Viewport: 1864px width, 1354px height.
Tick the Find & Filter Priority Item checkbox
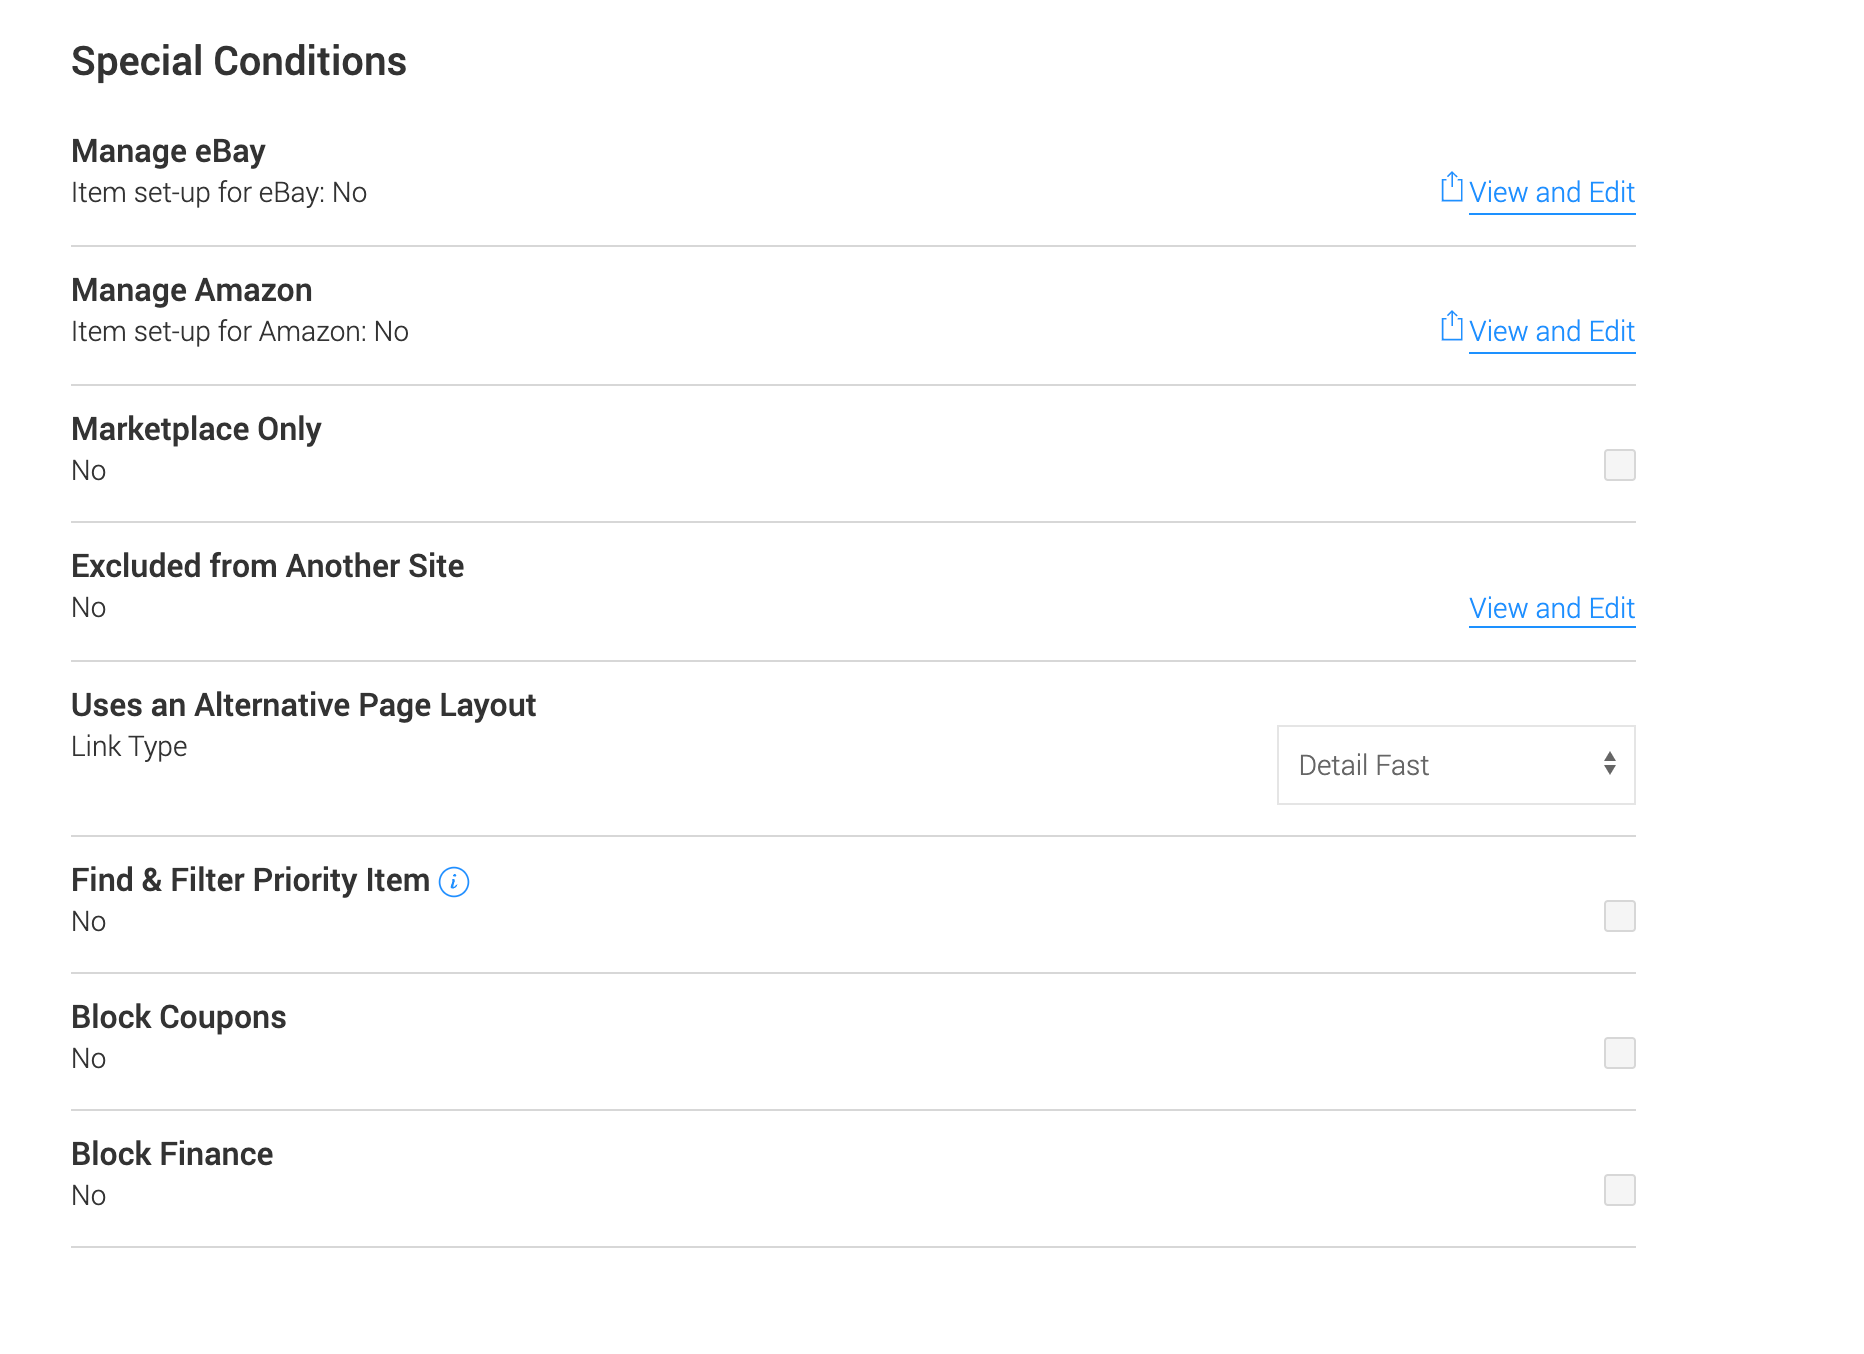click(x=1619, y=916)
